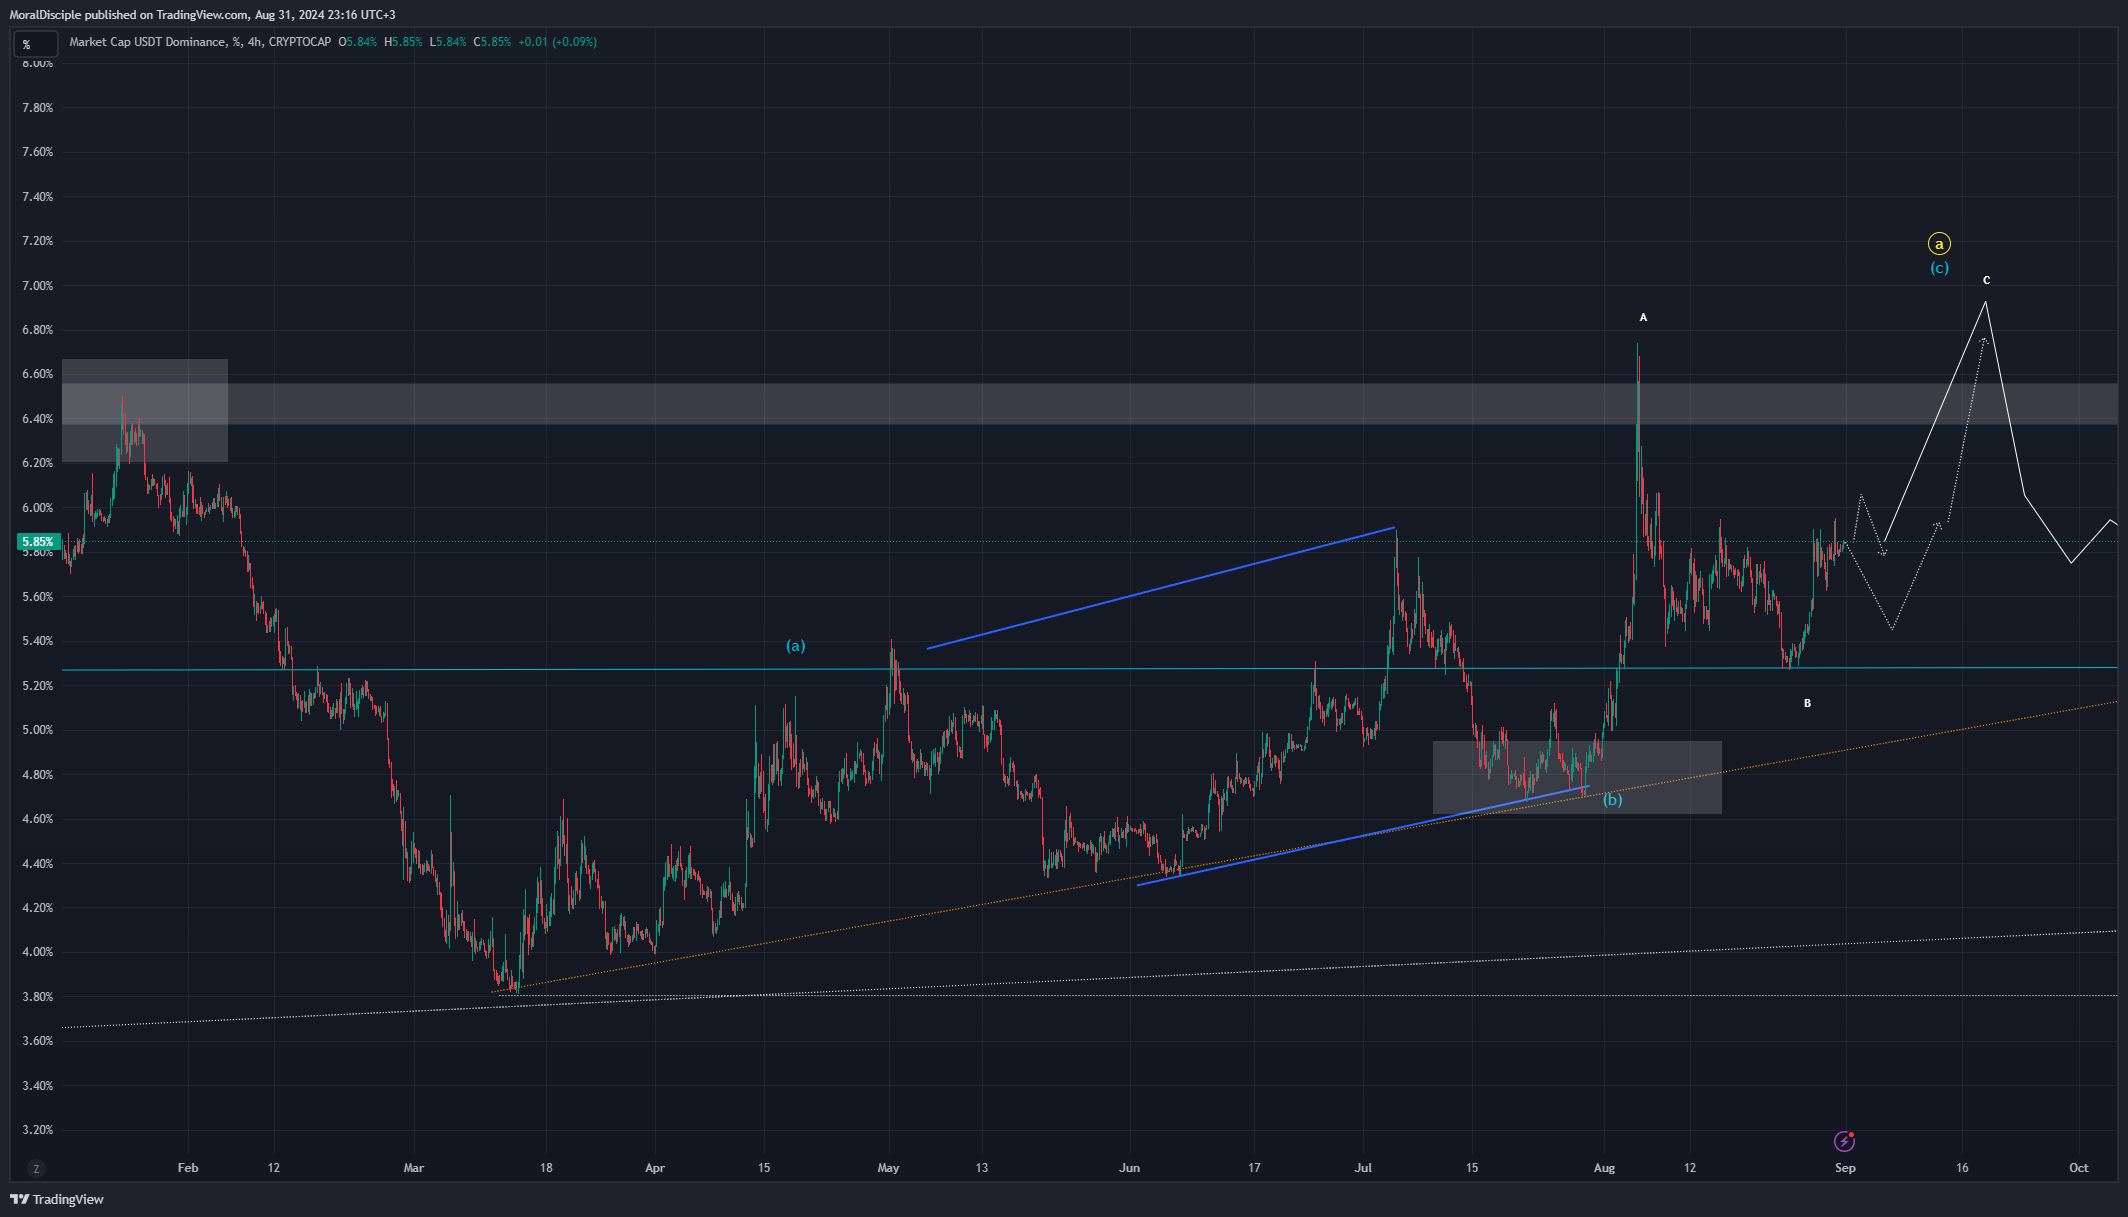Click the high value 'H5.85%' in legend
The width and height of the screenshot is (2128, 1217).
[403, 42]
